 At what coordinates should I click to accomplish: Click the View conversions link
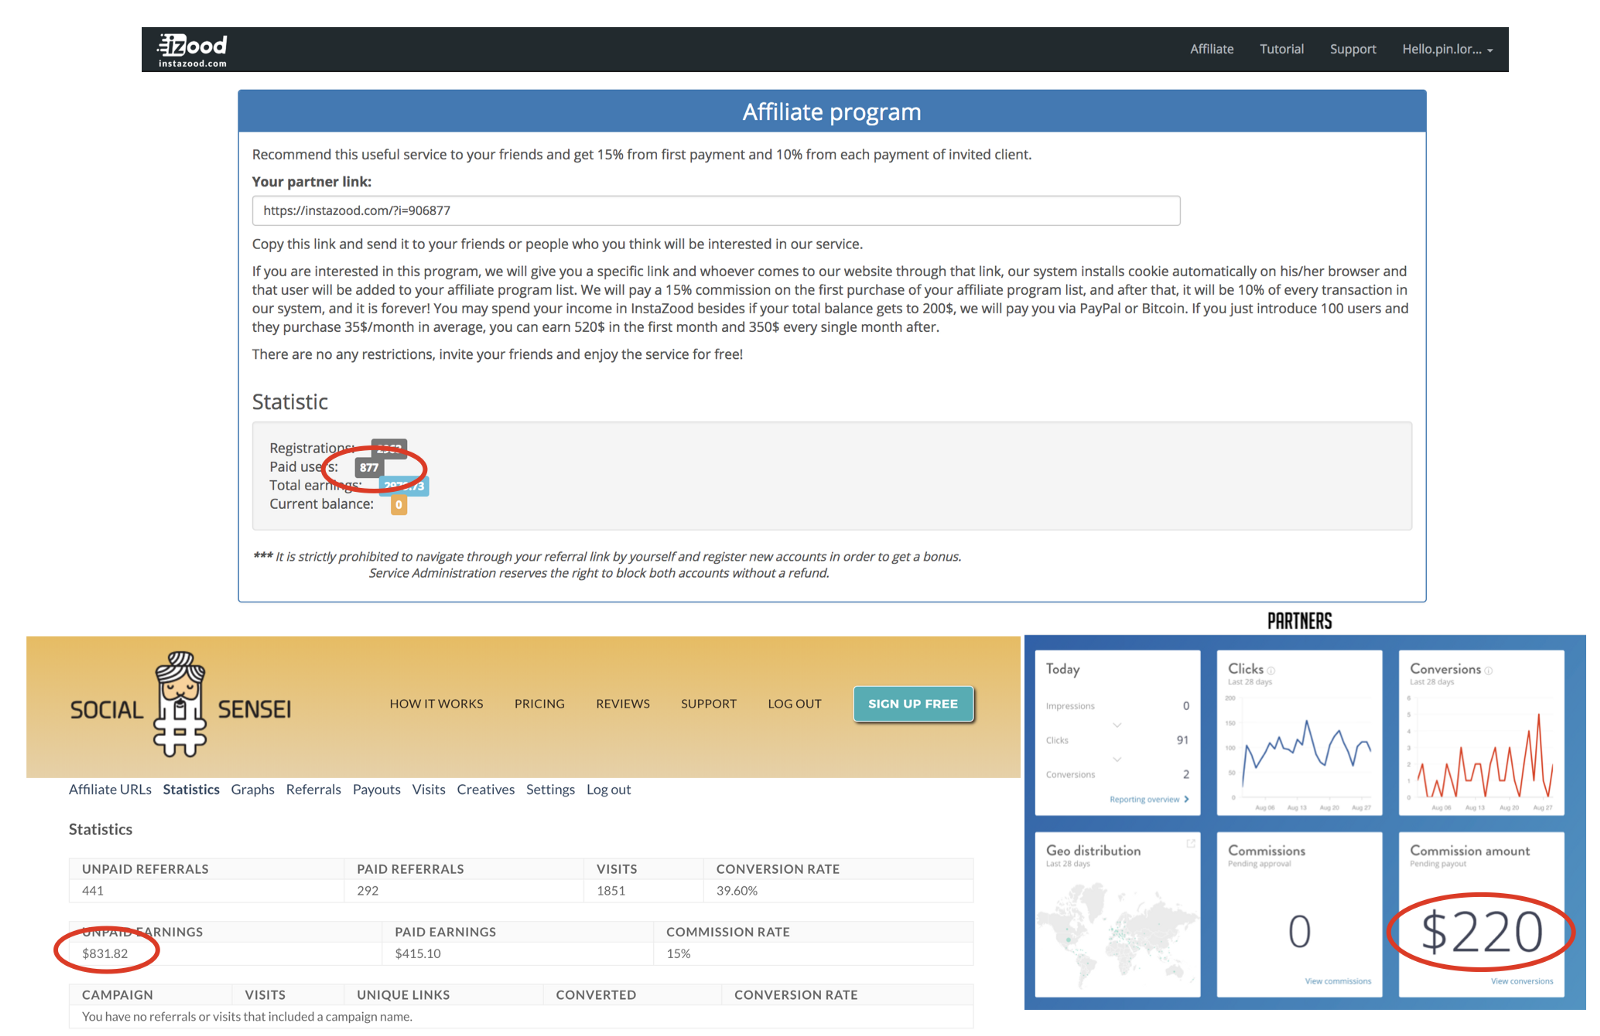1522,982
